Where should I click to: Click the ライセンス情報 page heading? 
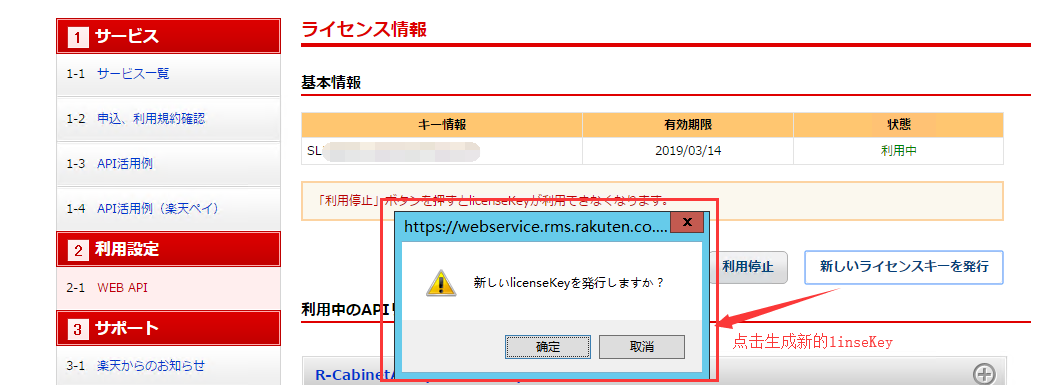(364, 29)
